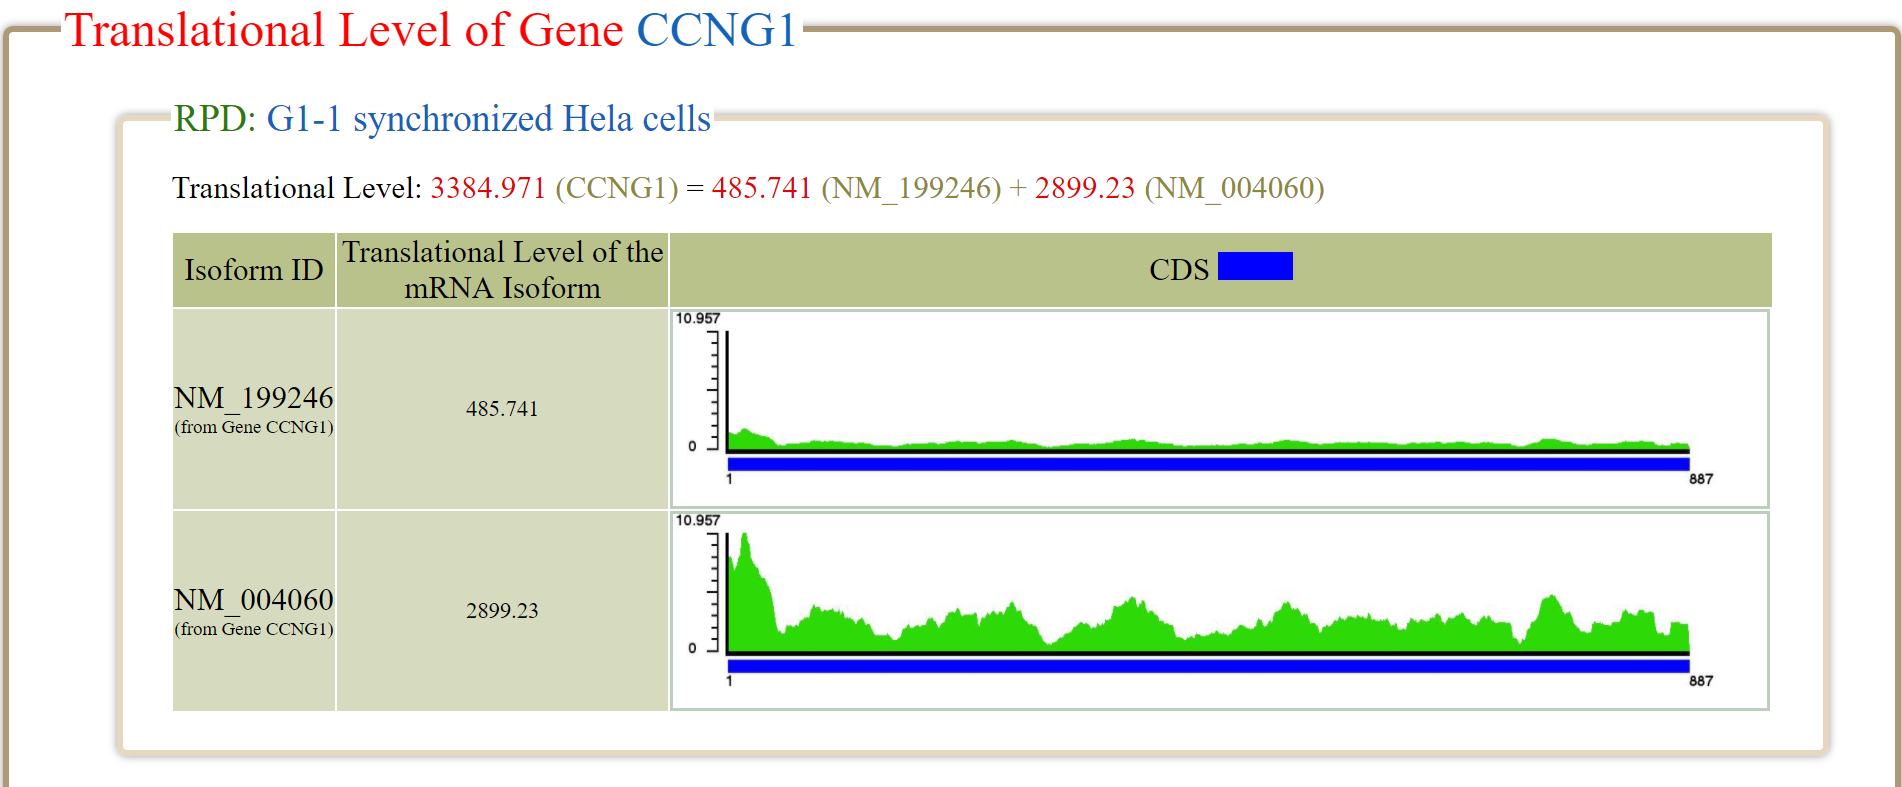Click the blue CDS bar under NM_004060 plot
Viewport: 1902px width, 787px height.
click(1208, 666)
